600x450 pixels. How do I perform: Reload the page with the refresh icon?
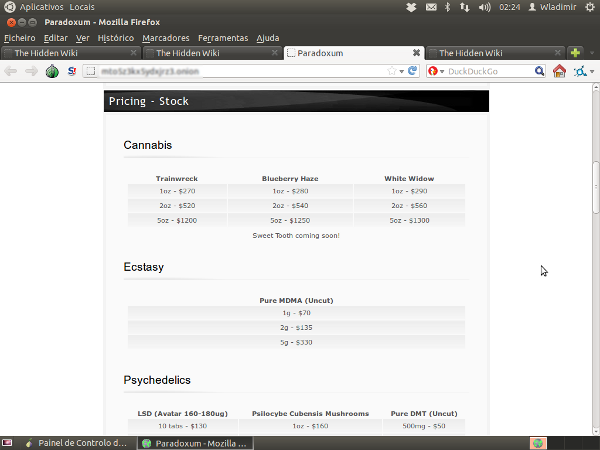pos(412,71)
